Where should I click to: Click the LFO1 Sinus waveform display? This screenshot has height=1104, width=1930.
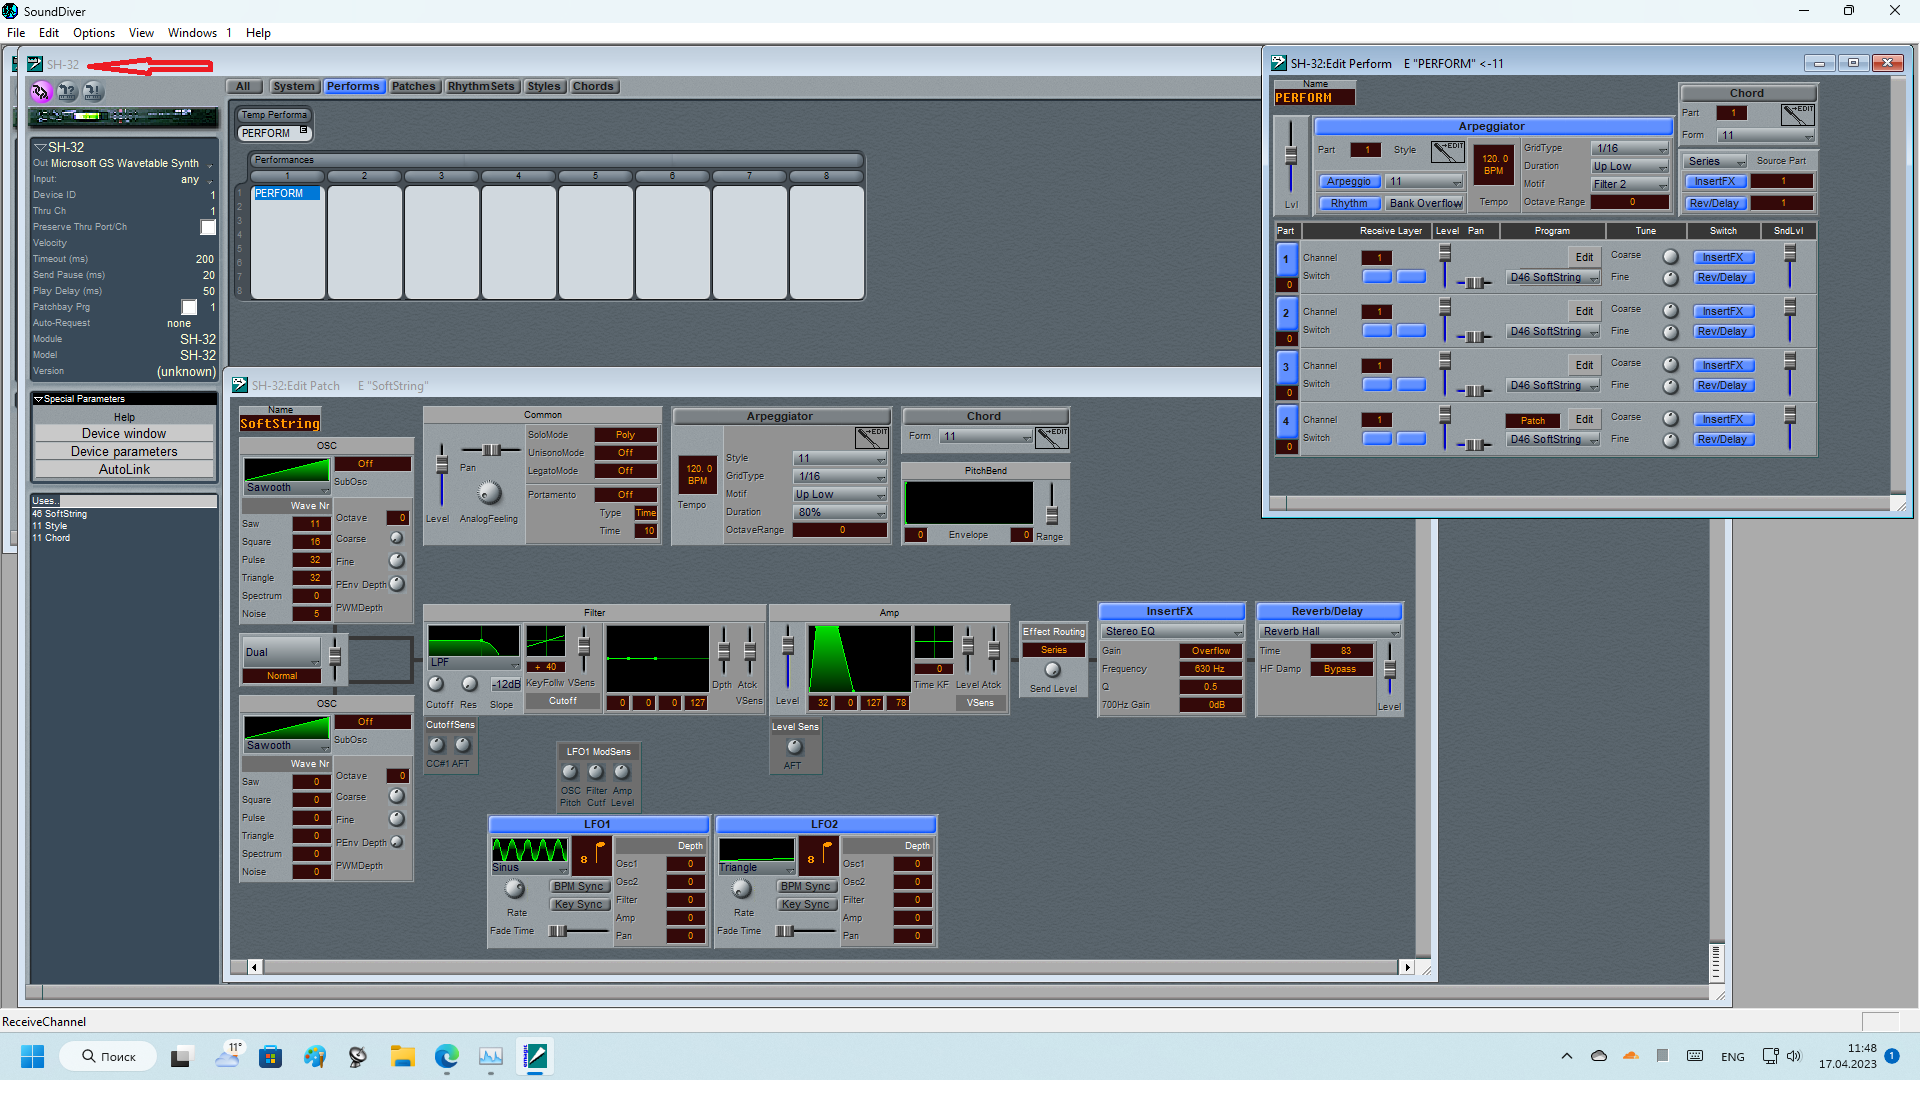pos(530,851)
